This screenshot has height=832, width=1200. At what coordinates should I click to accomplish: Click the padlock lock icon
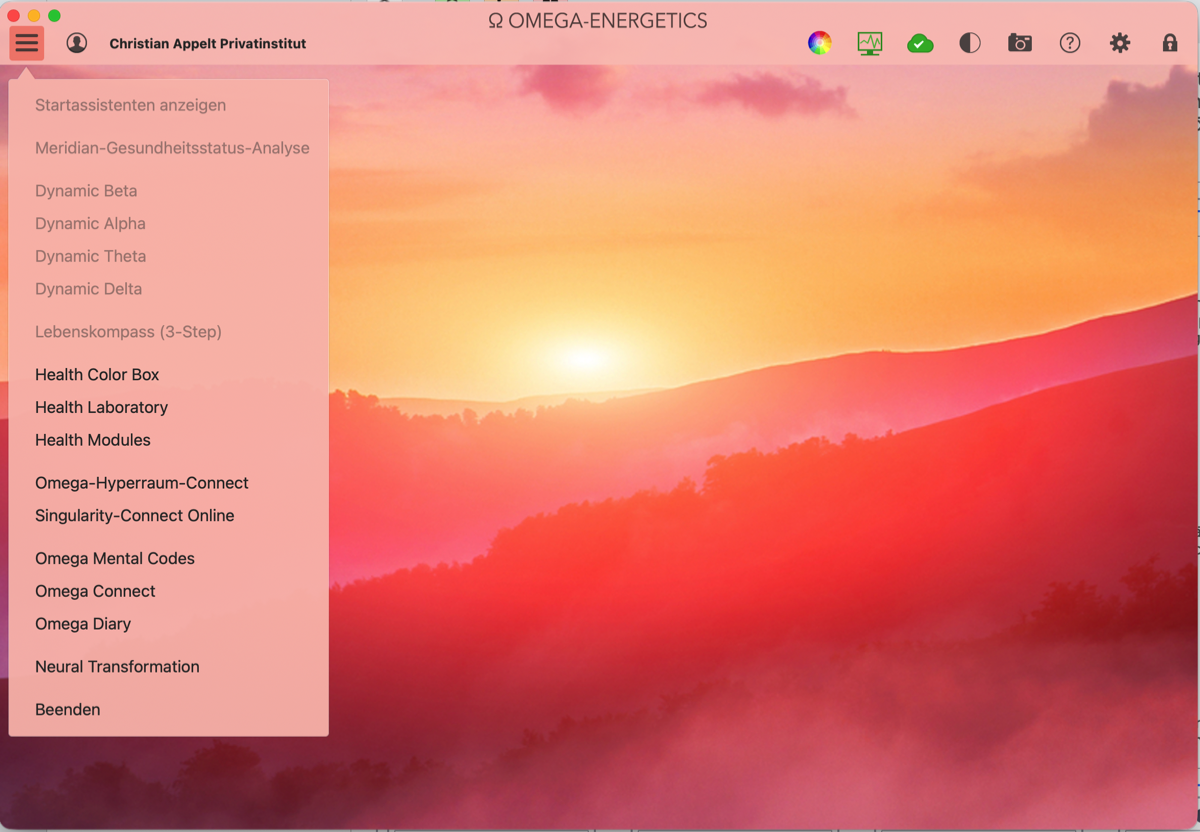pos(1170,43)
